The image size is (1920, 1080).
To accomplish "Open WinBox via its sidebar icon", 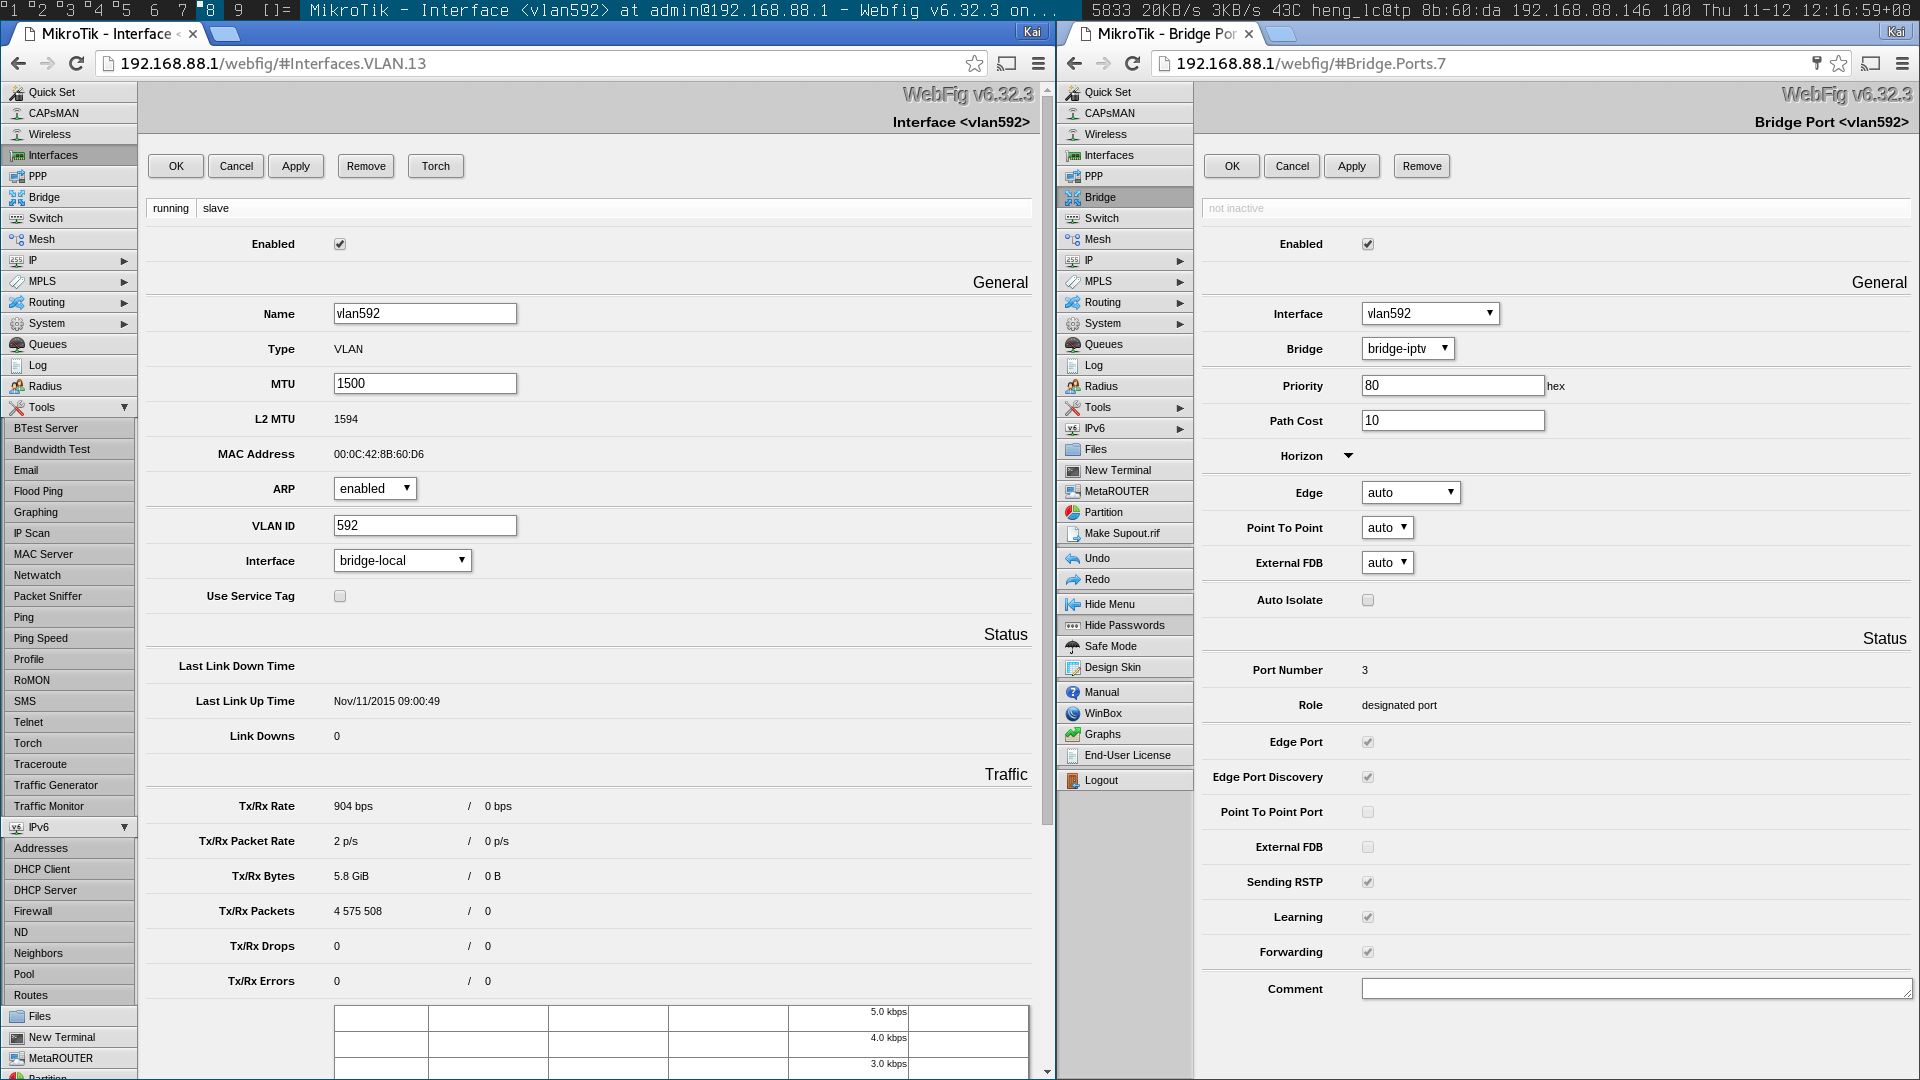I will tap(1073, 713).
